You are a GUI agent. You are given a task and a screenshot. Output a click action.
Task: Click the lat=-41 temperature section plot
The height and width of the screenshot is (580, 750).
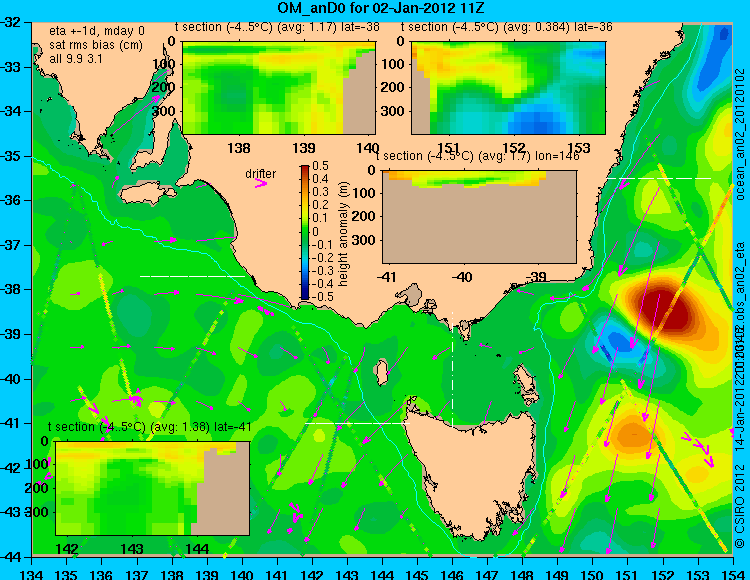tap(152, 488)
